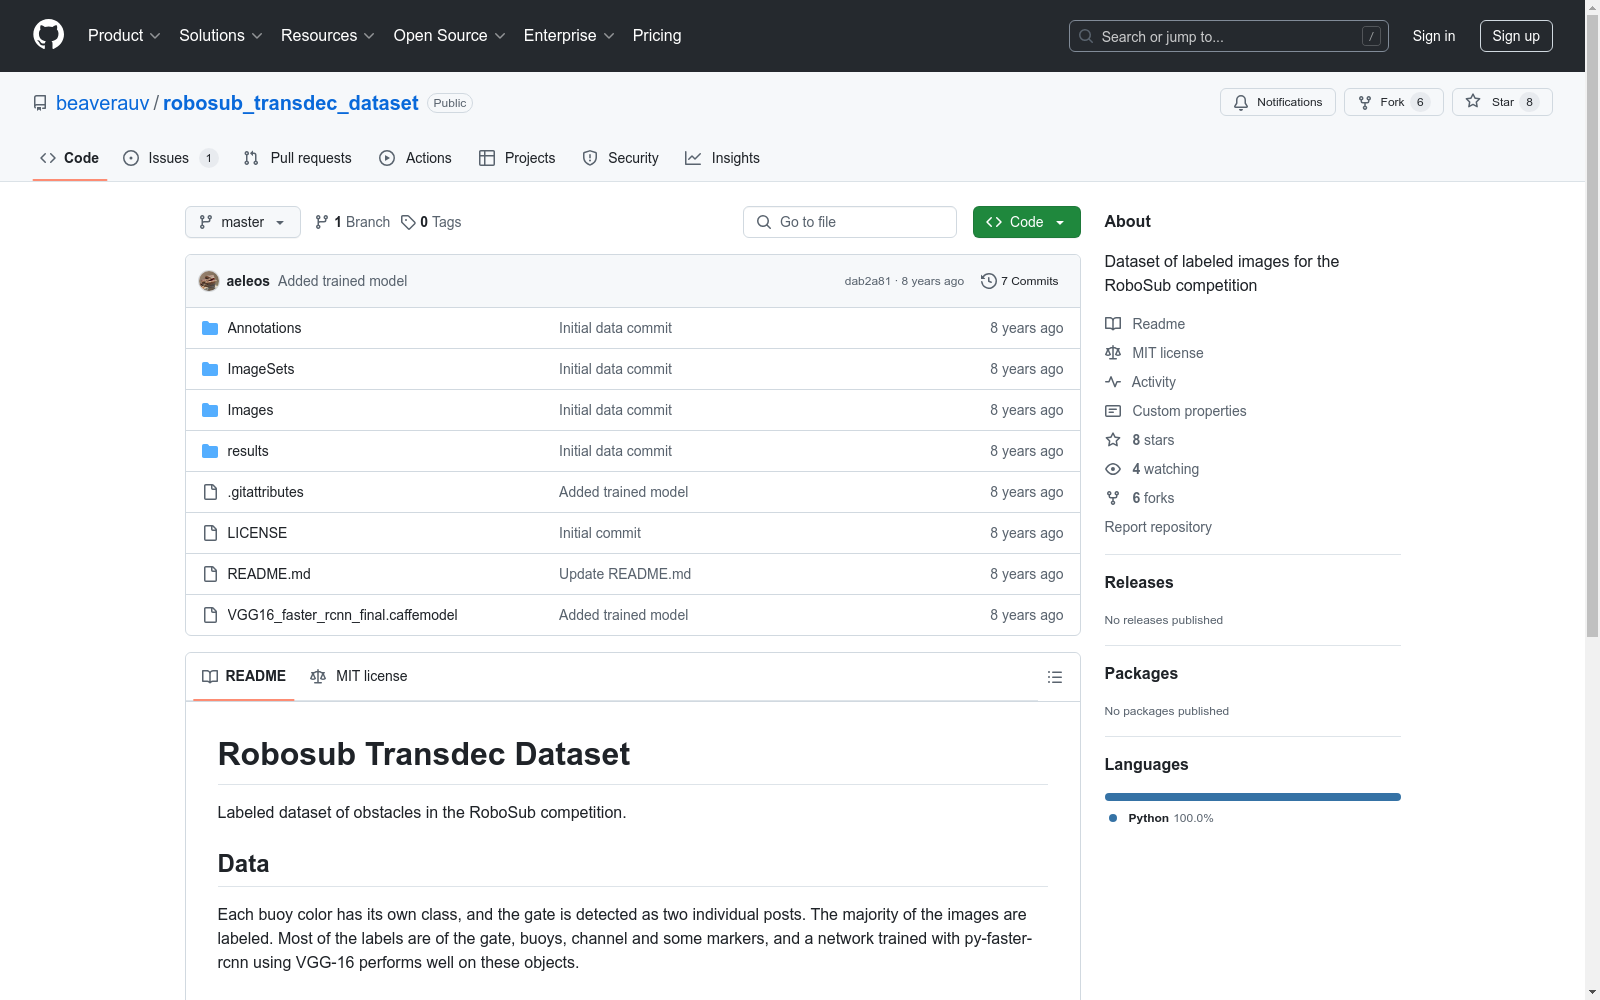
Task: Click the history clock icon beside Commits
Action: pyautogui.click(x=989, y=281)
